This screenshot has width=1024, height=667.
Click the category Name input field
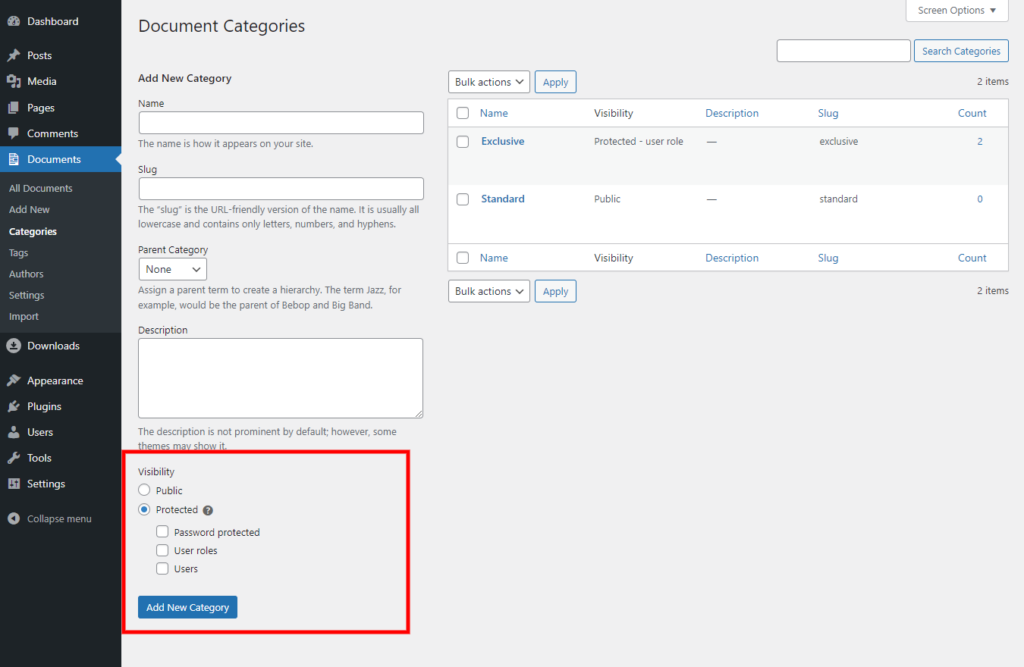click(281, 123)
